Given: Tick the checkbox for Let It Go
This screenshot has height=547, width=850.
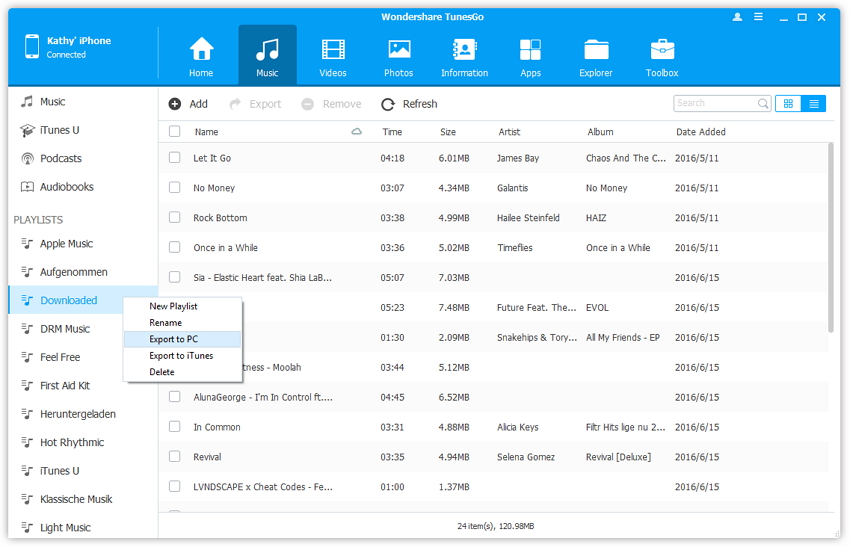Looking at the screenshot, I should (x=175, y=158).
